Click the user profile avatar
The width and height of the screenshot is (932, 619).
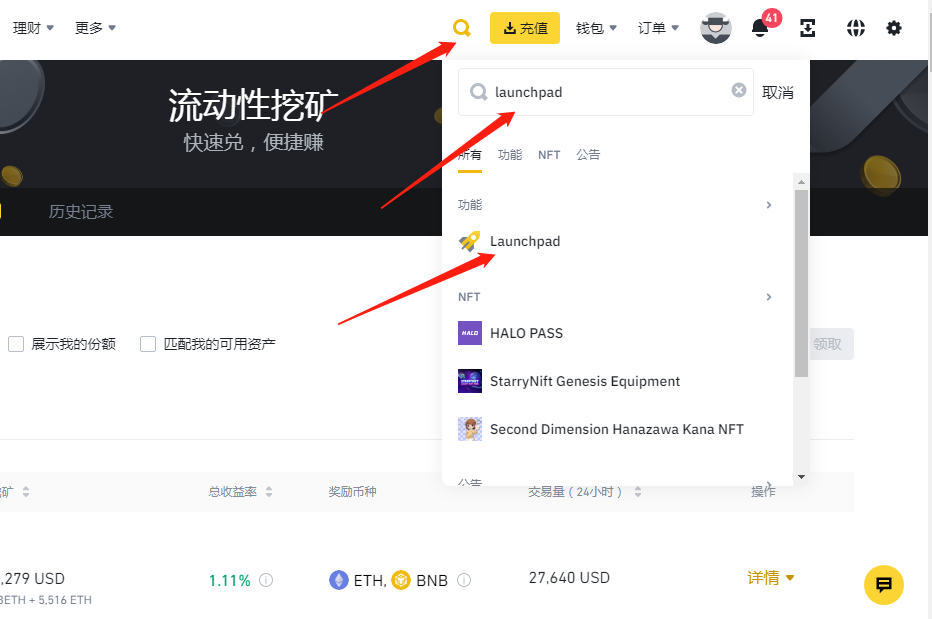tap(716, 28)
